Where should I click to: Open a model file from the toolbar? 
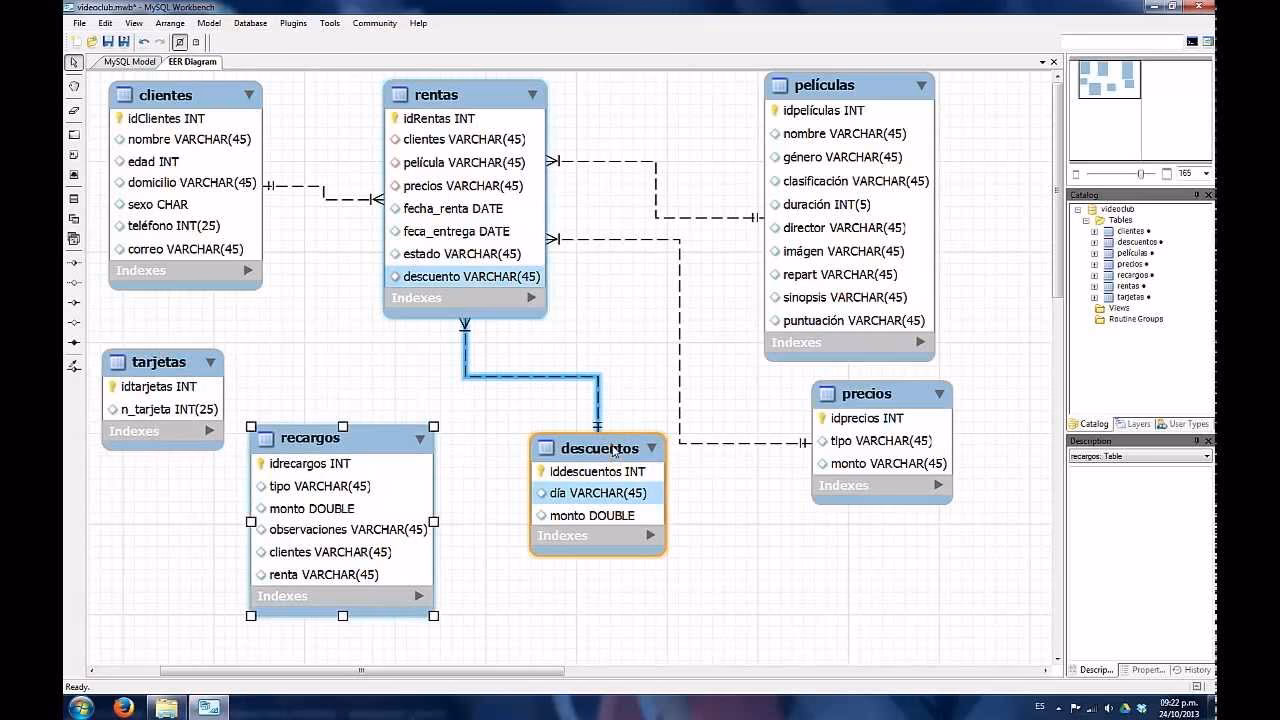(x=92, y=42)
